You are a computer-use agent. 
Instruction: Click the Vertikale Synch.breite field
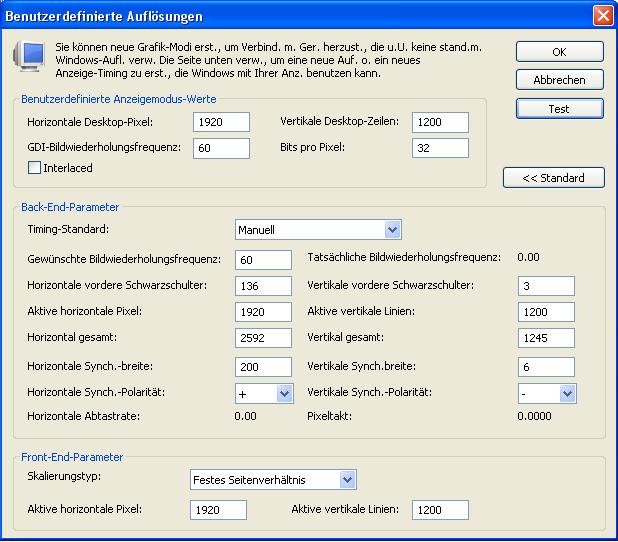click(x=546, y=367)
